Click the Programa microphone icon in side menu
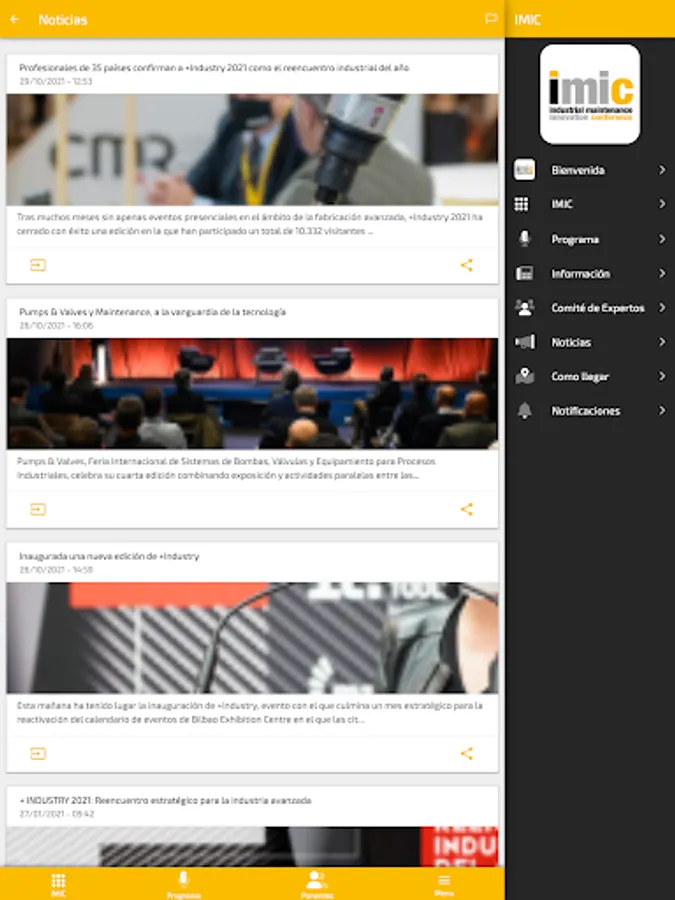The width and height of the screenshot is (675, 900). (x=524, y=239)
